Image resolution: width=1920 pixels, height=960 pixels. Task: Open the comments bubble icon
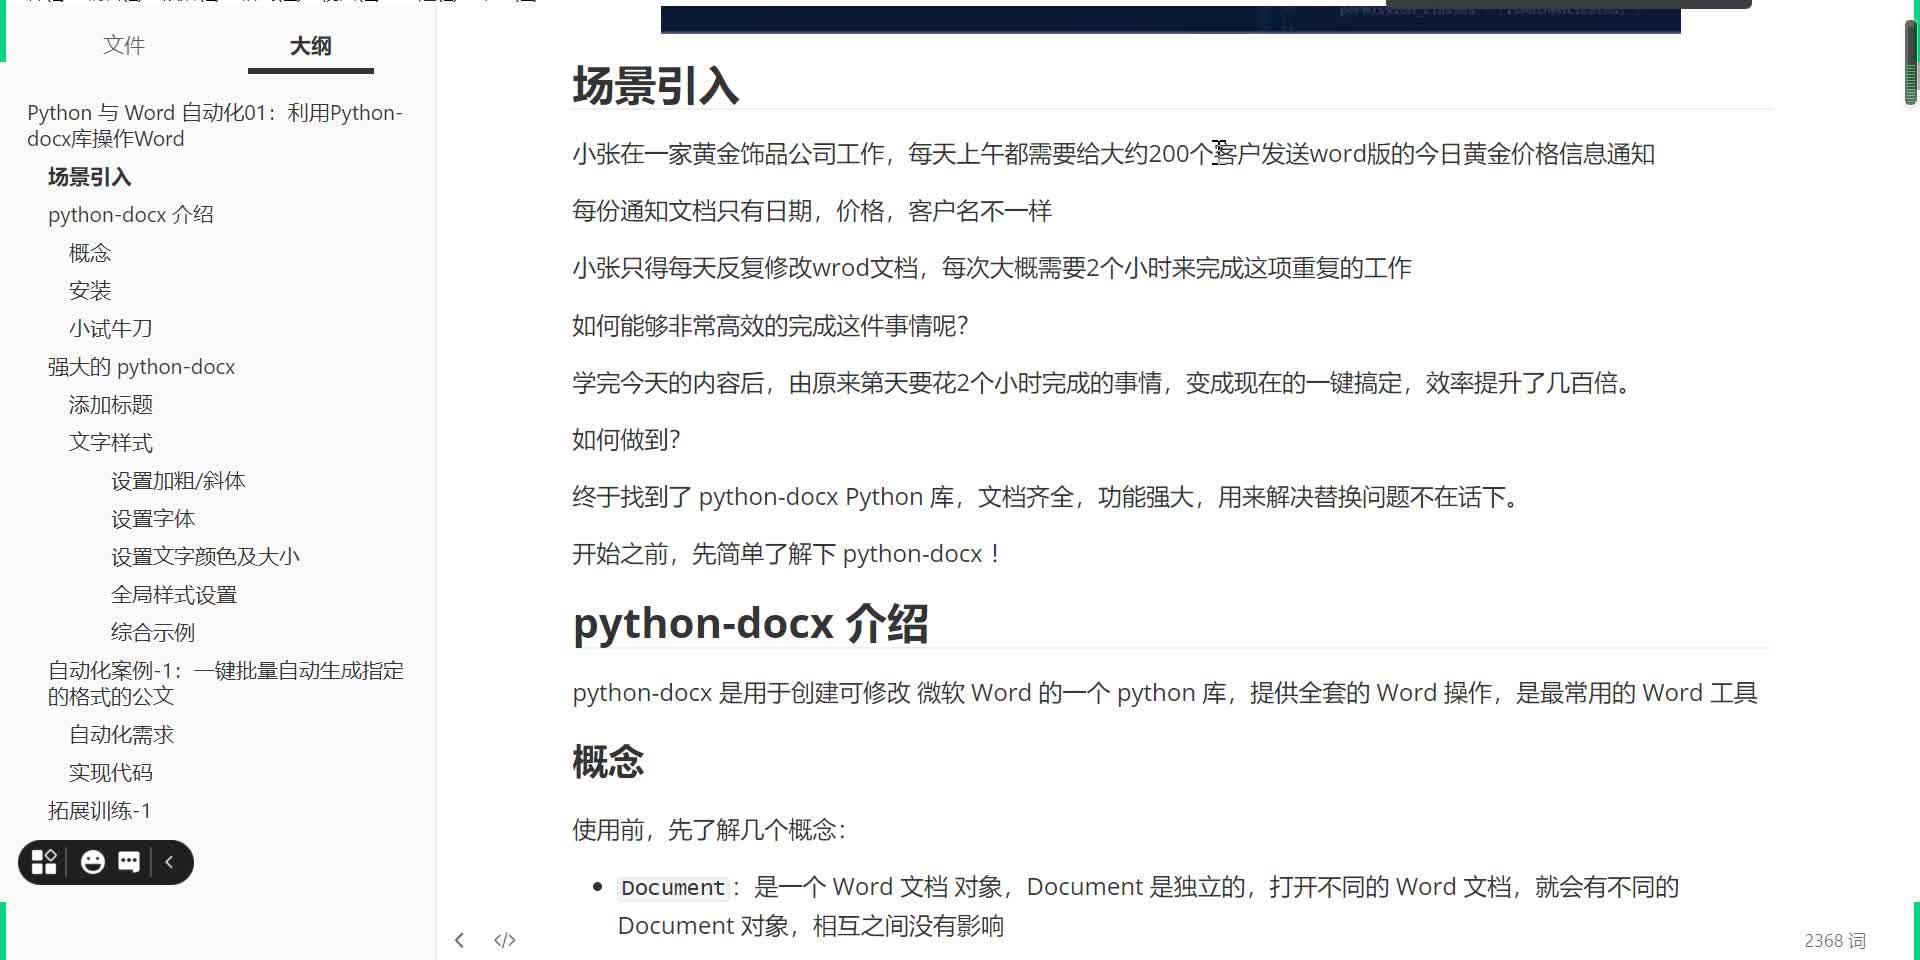click(x=129, y=862)
